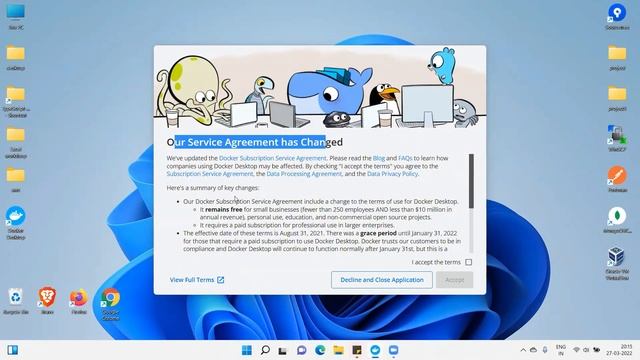
Task: Expand the hidden system tray icons chevron
Action: coord(523,350)
